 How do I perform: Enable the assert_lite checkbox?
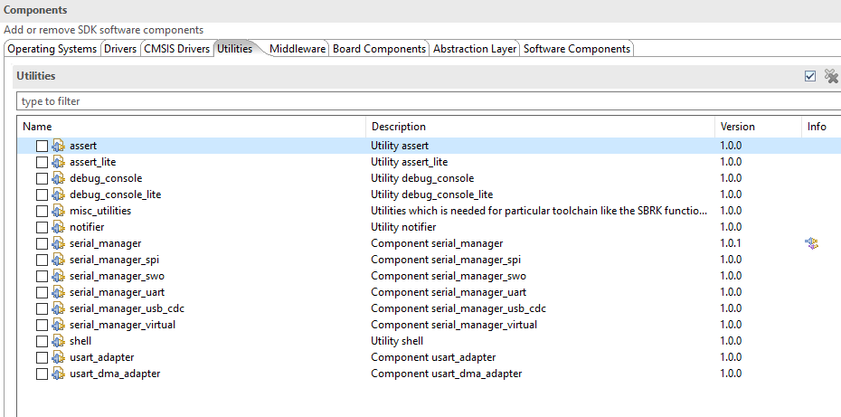(42, 162)
